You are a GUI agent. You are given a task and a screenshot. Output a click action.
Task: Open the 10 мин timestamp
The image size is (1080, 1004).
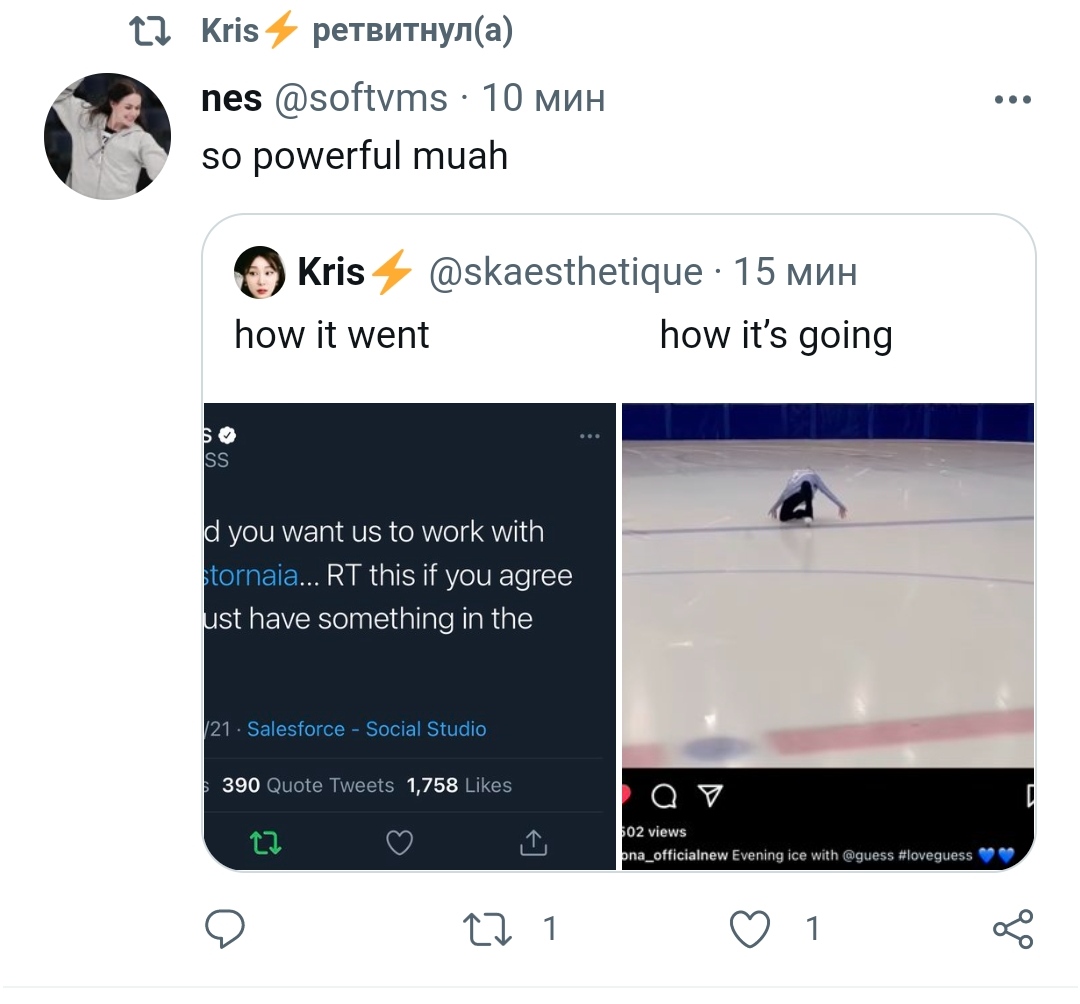(543, 99)
